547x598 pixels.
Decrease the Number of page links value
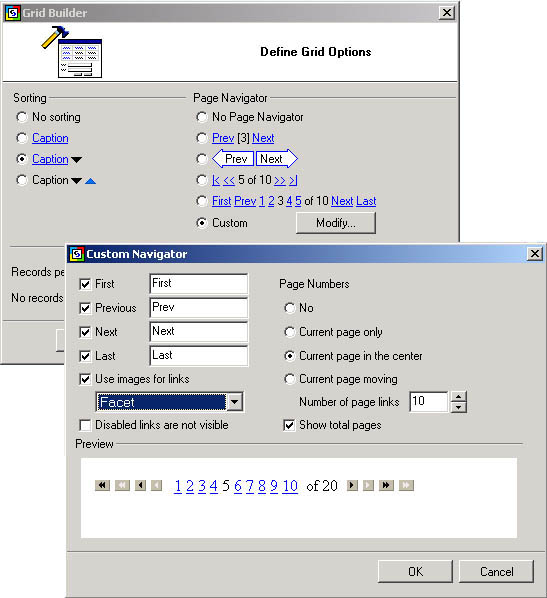pos(458,407)
